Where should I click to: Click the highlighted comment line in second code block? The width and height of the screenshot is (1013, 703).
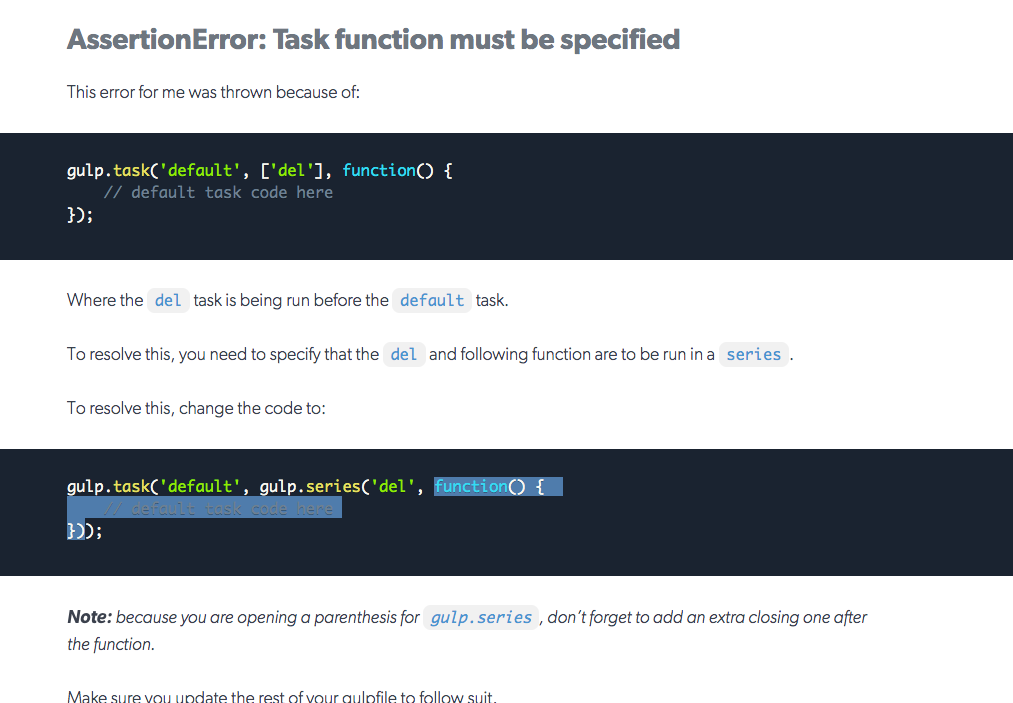click(218, 509)
